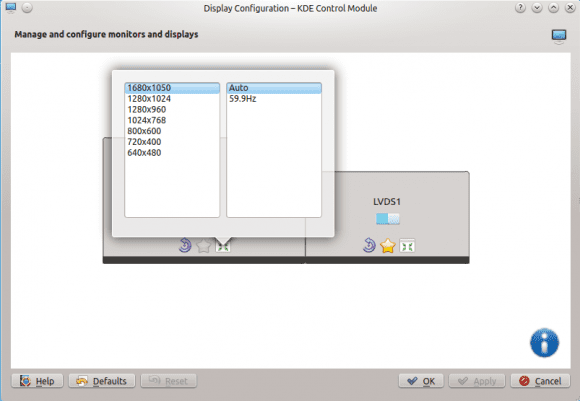Click the monitor icon in the header corner
The image size is (580, 401).
click(559, 36)
